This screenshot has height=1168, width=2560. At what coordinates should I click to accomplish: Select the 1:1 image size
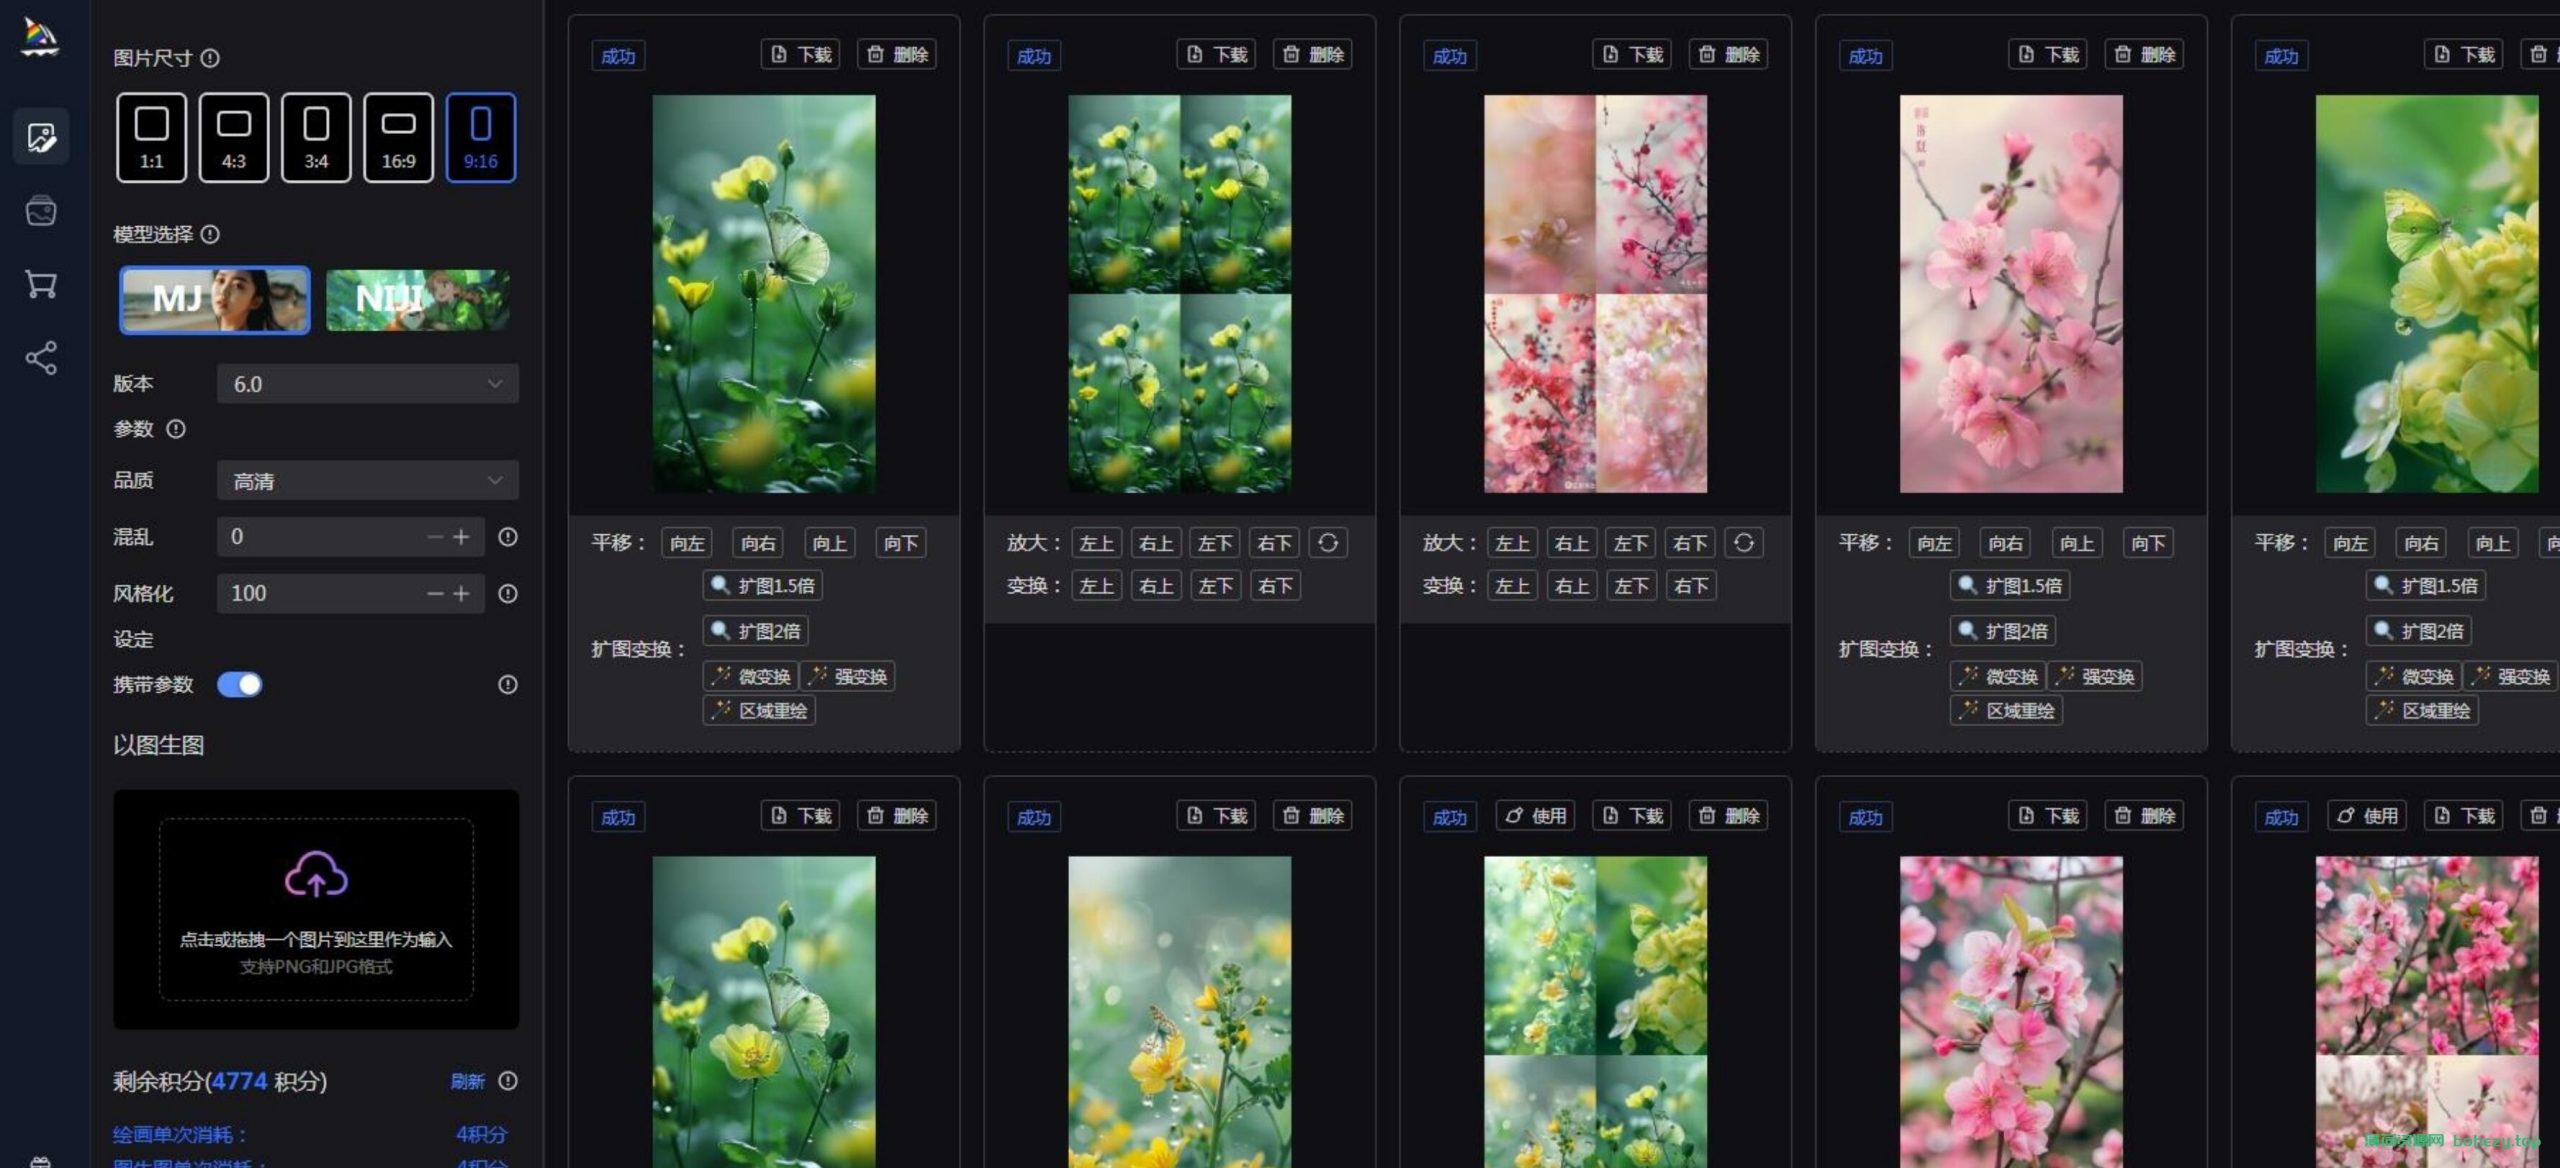tap(151, 138)
